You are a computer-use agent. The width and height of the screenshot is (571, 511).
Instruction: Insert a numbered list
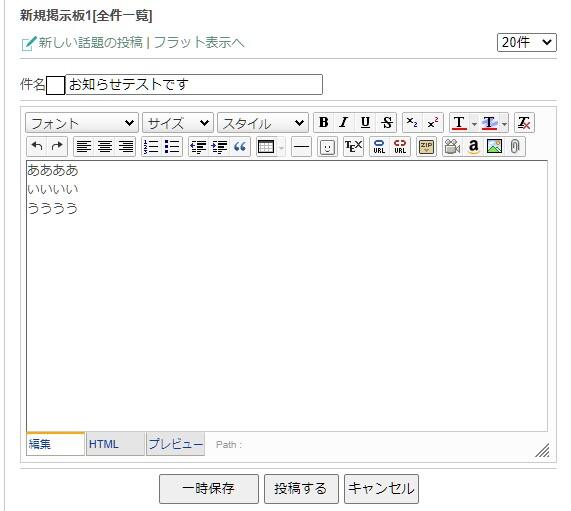point(151,147)
